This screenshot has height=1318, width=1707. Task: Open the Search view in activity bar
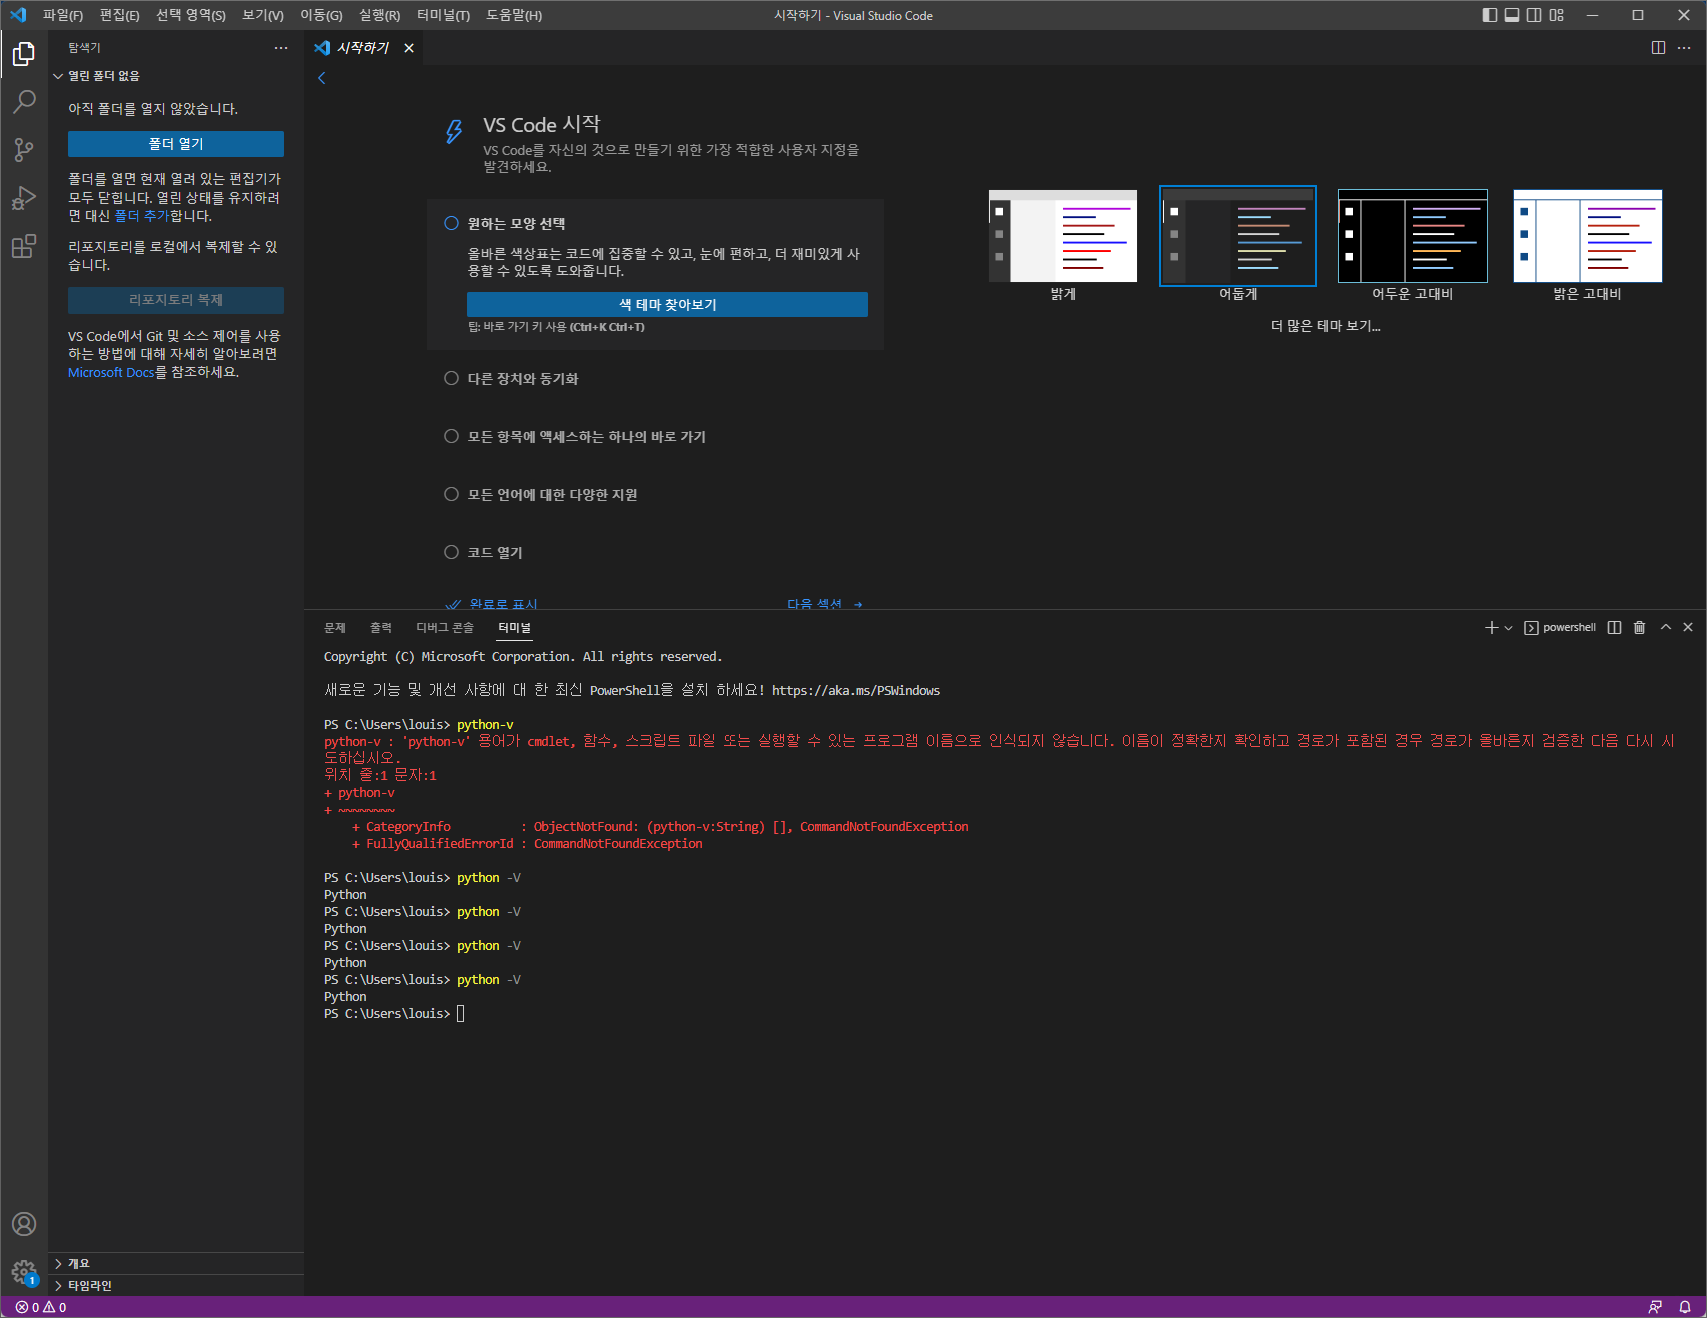click(x=24, y=102)
